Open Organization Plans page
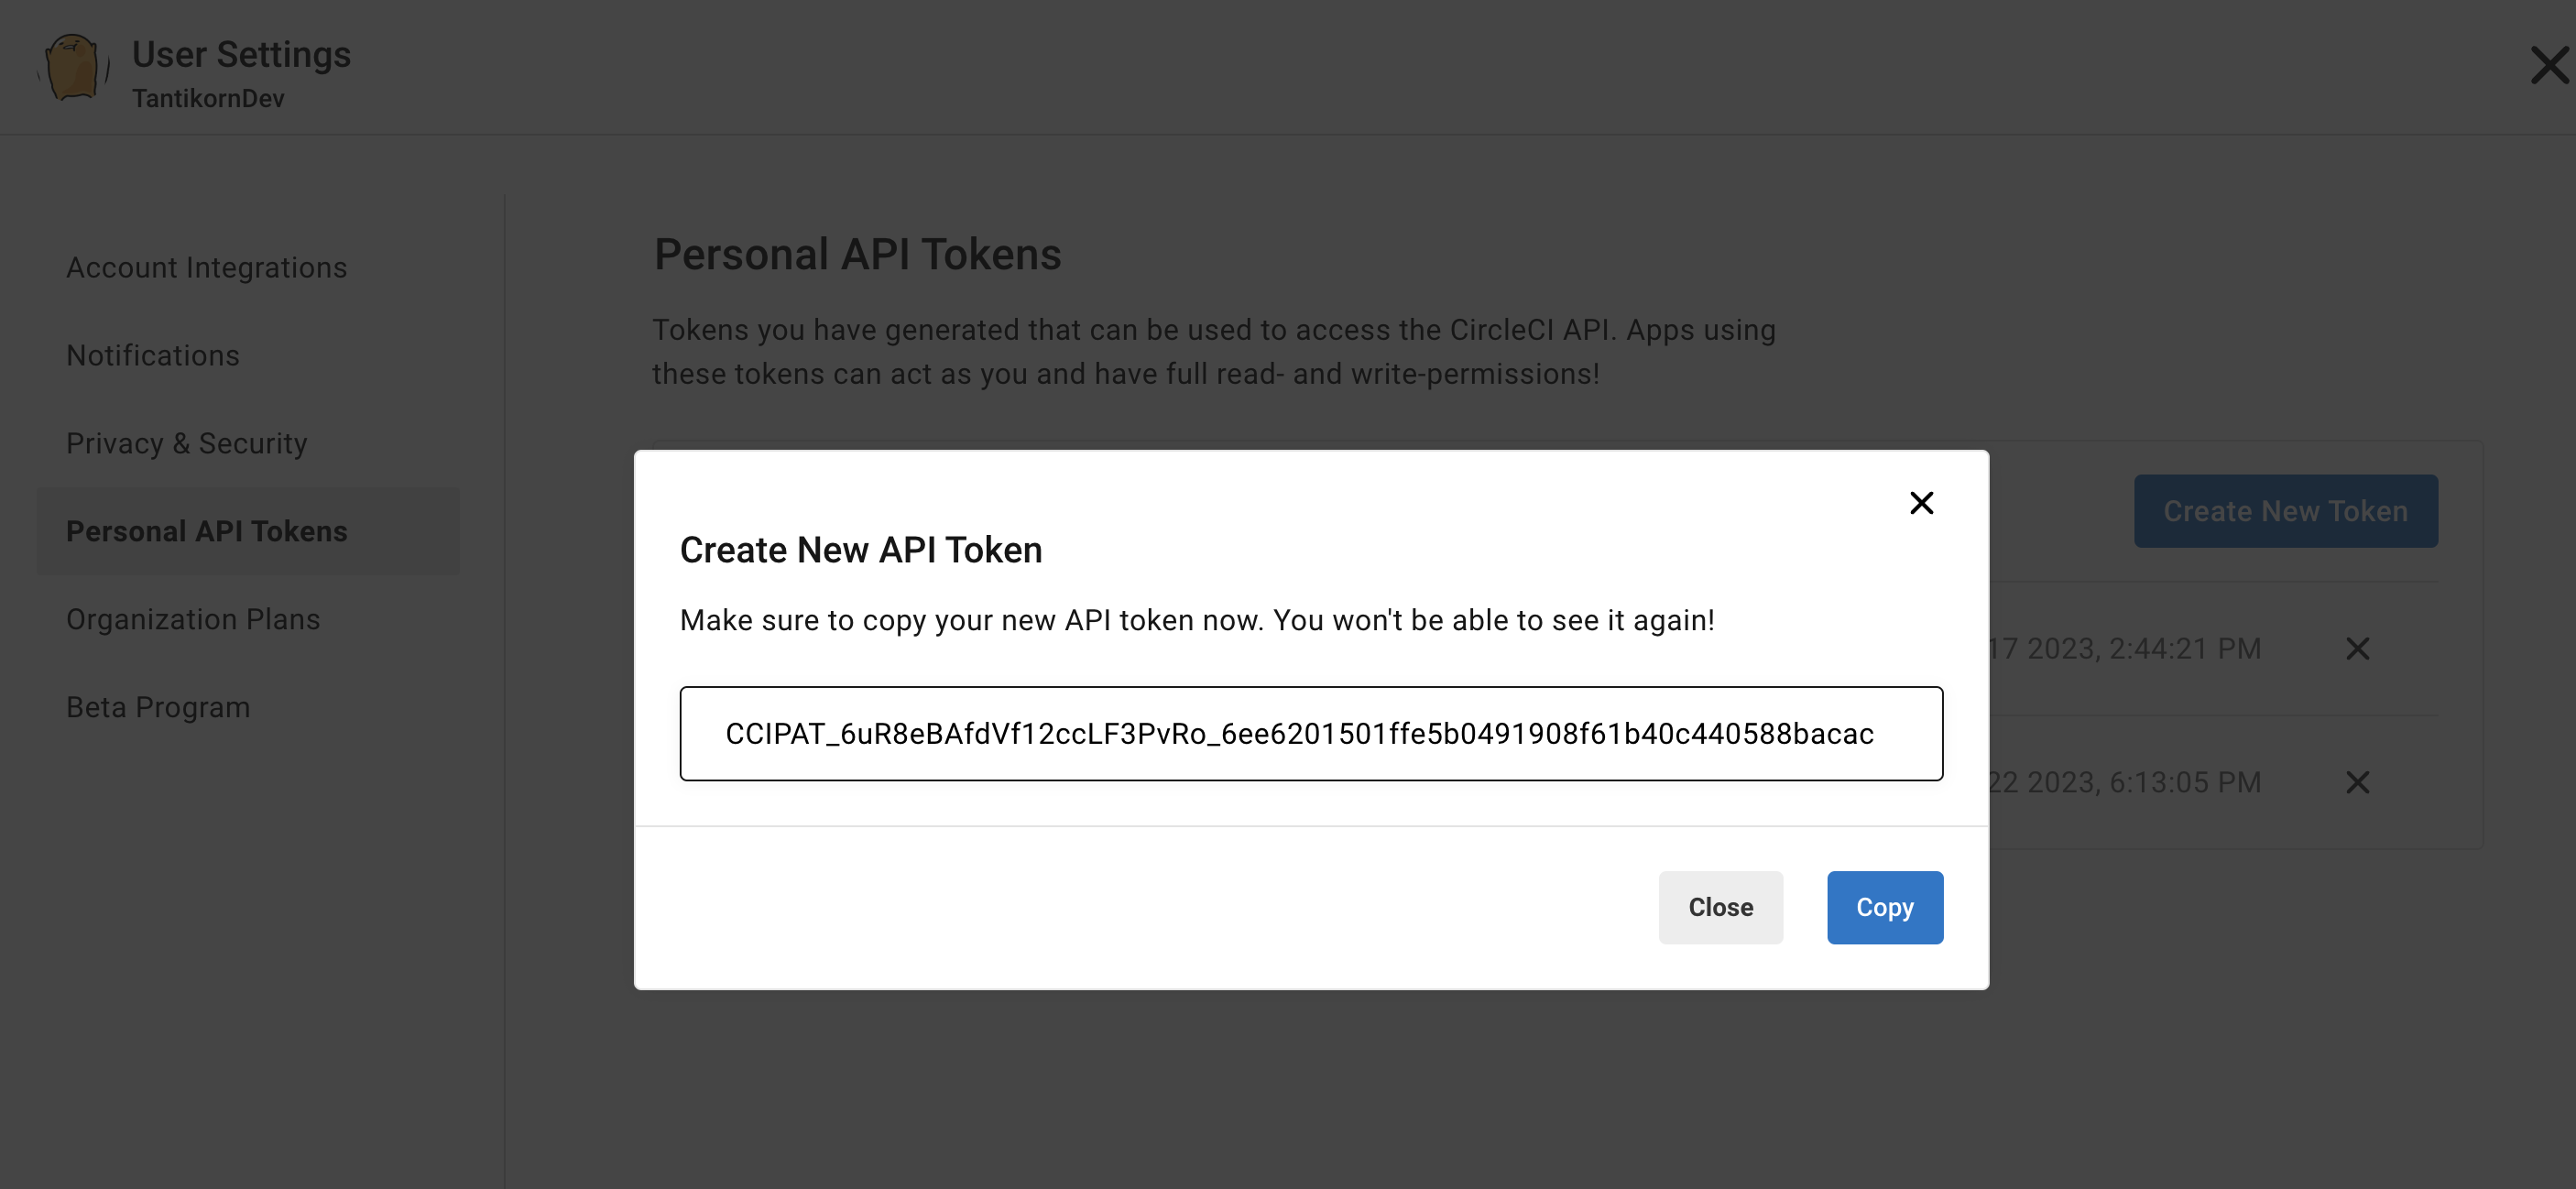The image size is (2576, 1189). pos(193,619)
